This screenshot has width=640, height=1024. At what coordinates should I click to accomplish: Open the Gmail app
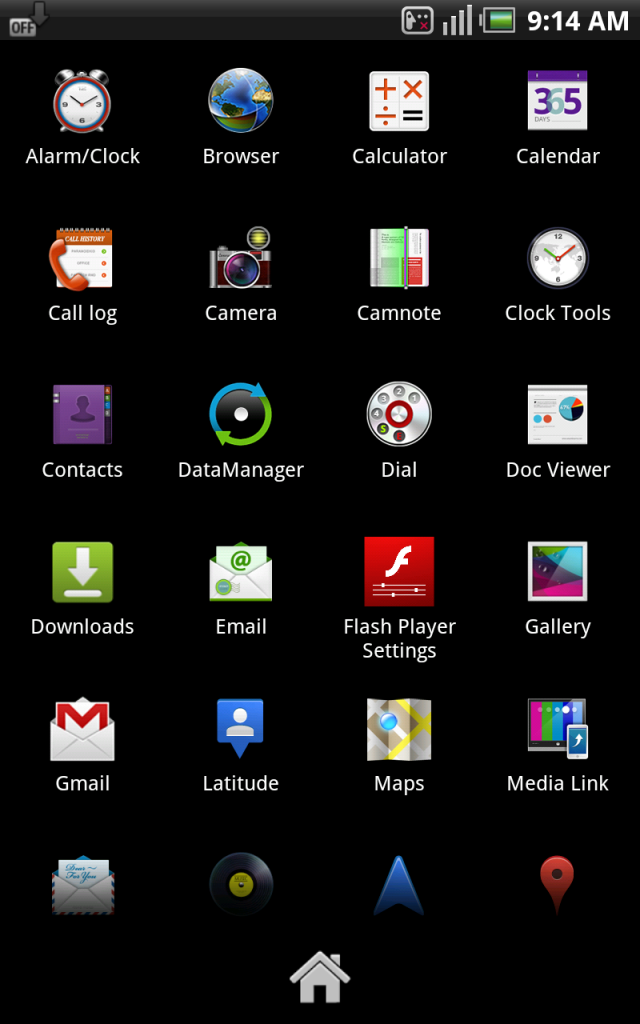click(82, 729)
